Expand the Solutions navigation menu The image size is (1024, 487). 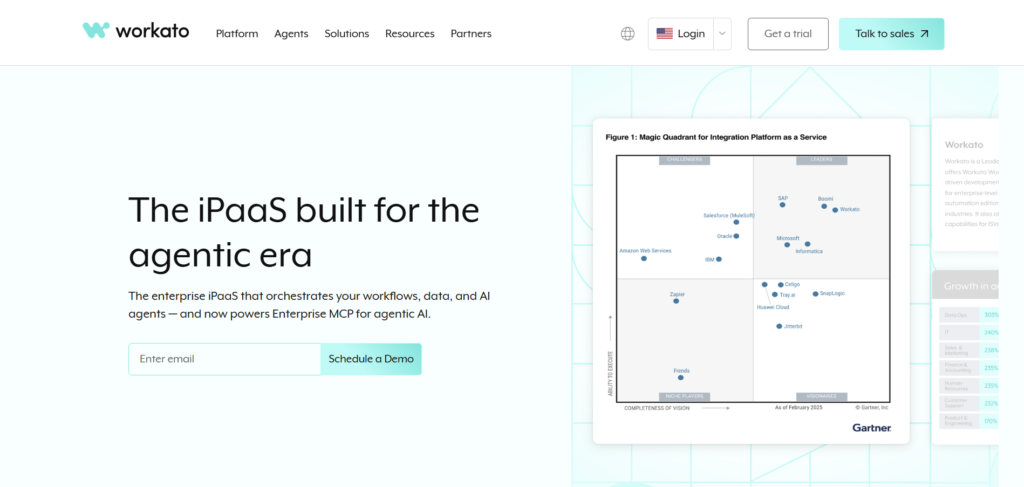pos(346,33)
